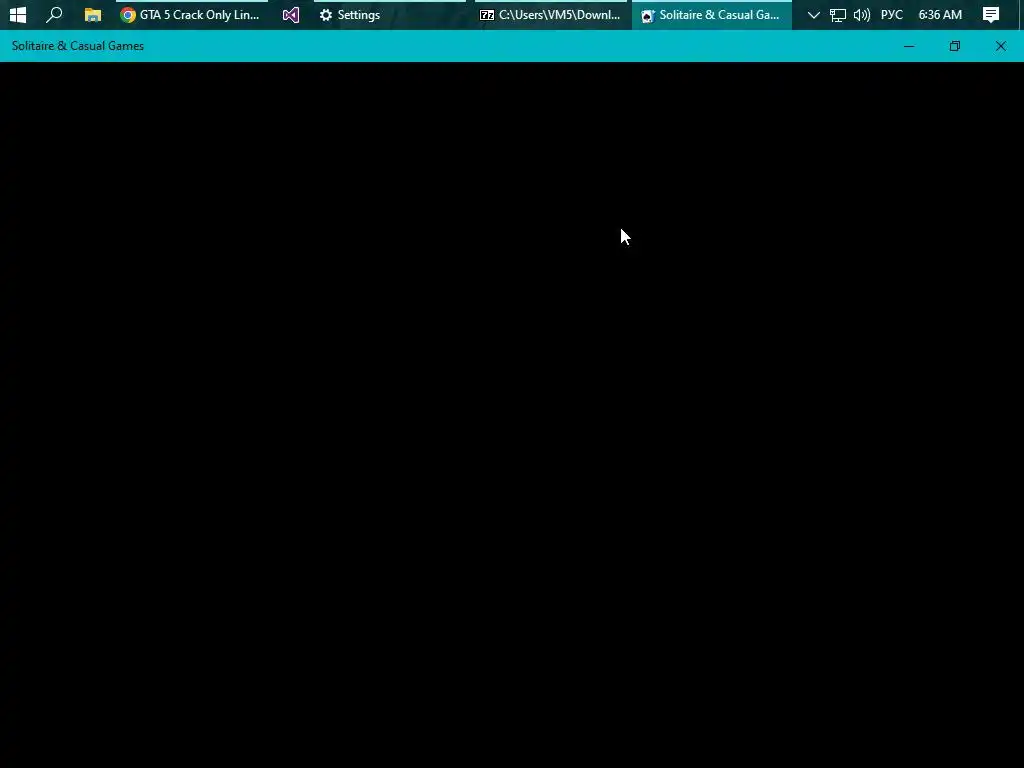Close the Solitaire & Casual Games window
Screen dimensions: 1024x768
pyautogui.click(x=1000, y=46)
